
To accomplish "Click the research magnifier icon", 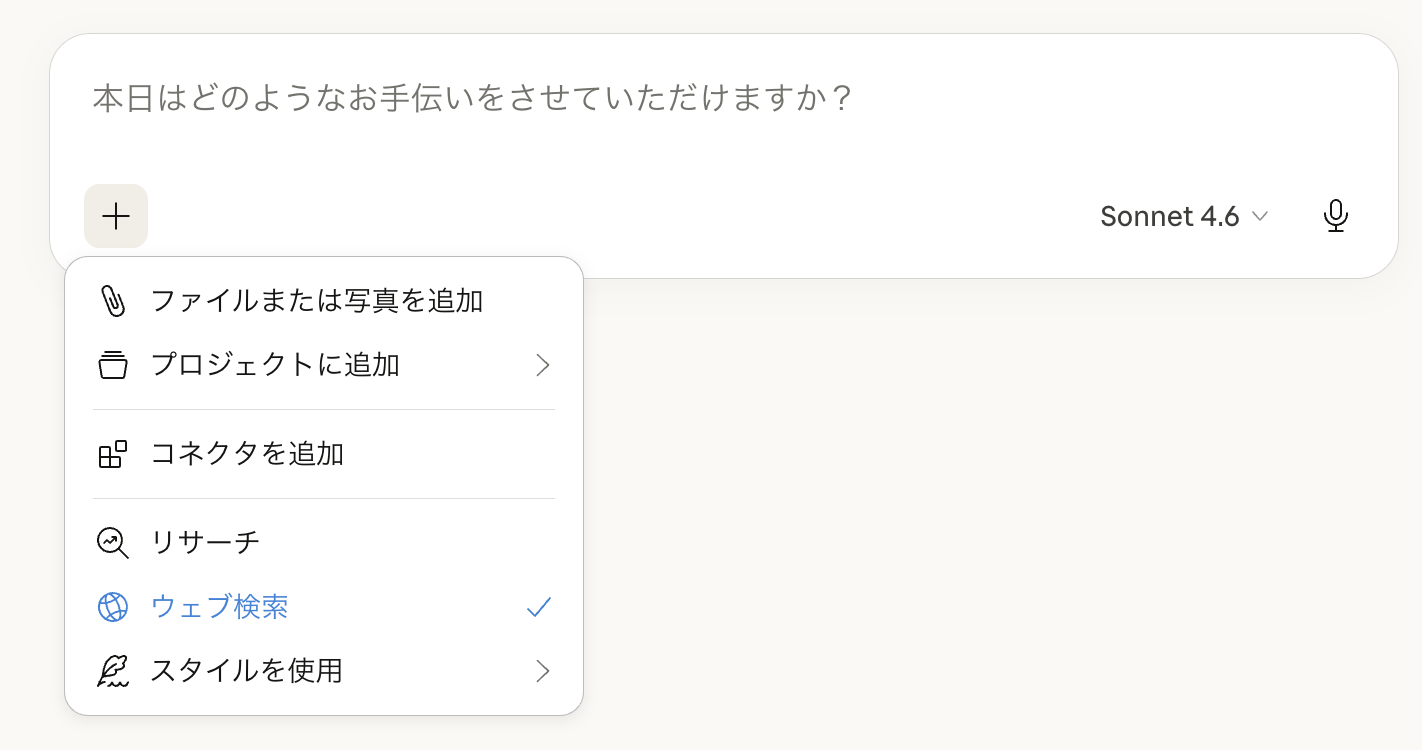I will pos(113,543).
